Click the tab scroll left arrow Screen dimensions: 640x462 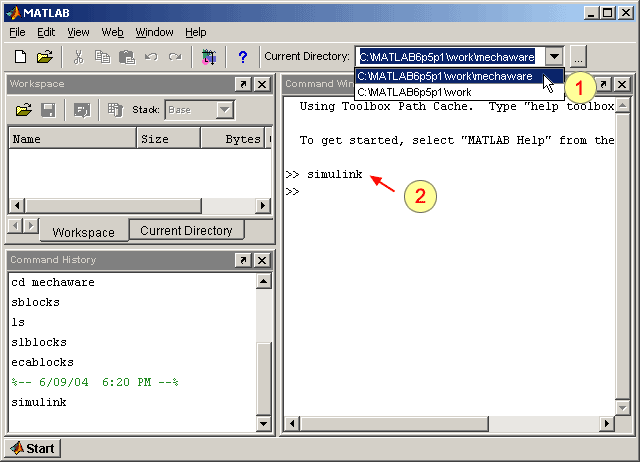point(15,225)
